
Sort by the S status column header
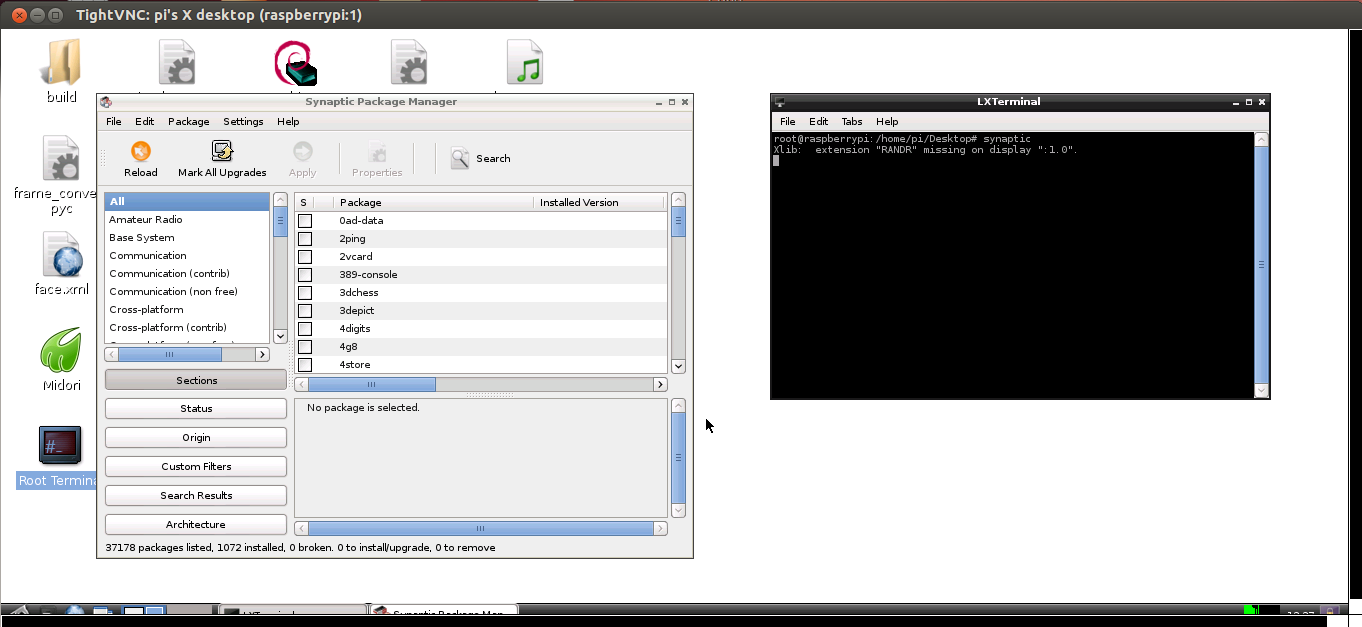click(304, 202)
